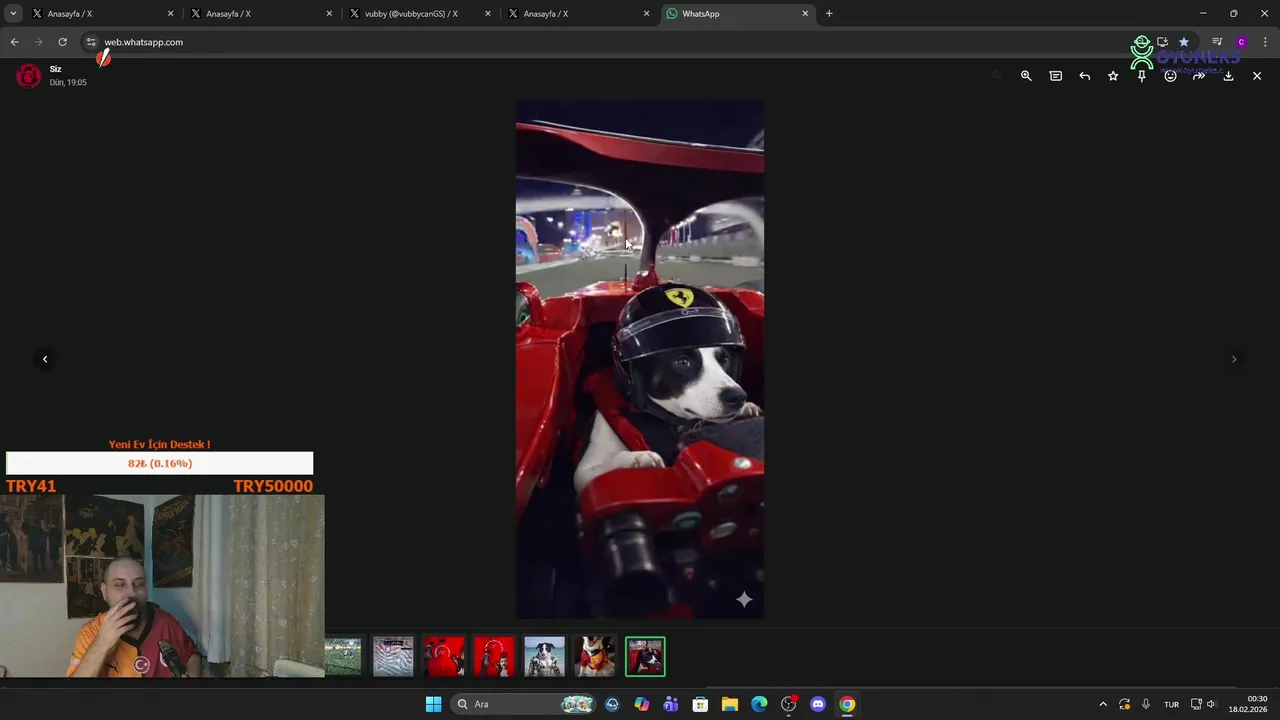Screen dimensions: 1280x720
Task: Switch to the vubby (@vubbycanGS) / X tab
Action: pyautogui.click(x=419, y=14)
